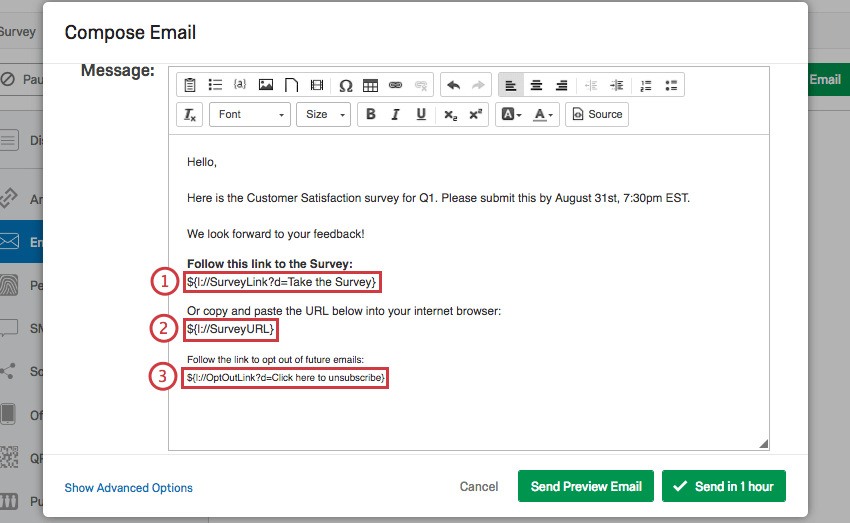Align text to the right
The width and height of the screenshot is (850, 523).
(x=562, y=85)
